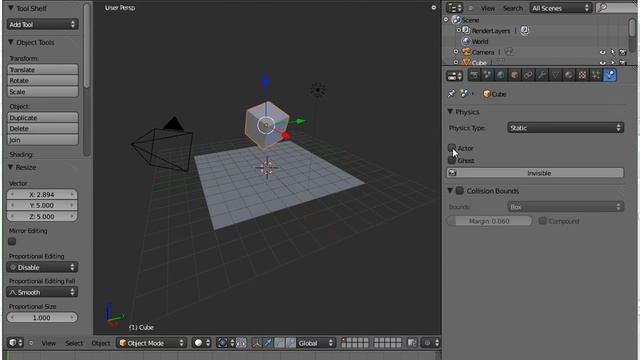The image size is (640, 360).
Task: Collapse the Resize operator panel
Action: pyautogui.click(x=11, y=167)
